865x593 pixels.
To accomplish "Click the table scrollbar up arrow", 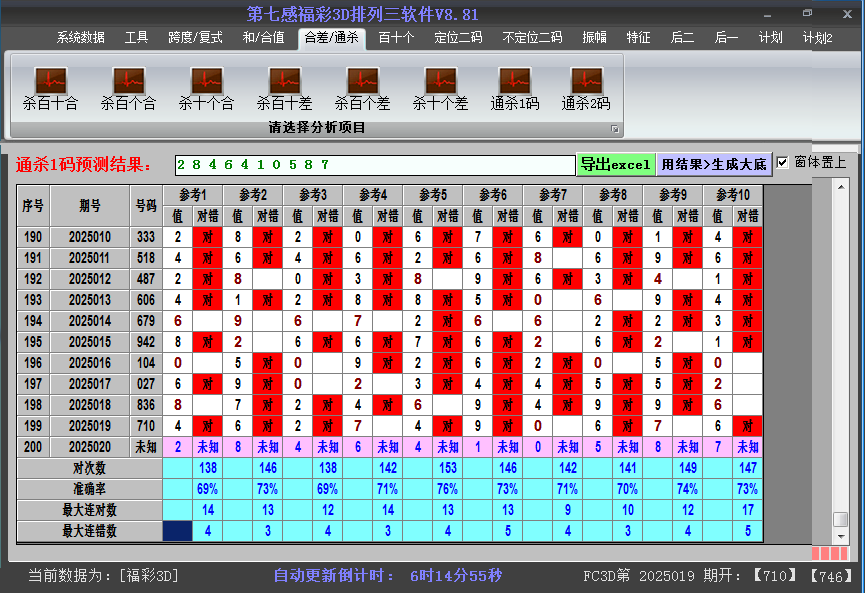I will (x=841, y=188).
